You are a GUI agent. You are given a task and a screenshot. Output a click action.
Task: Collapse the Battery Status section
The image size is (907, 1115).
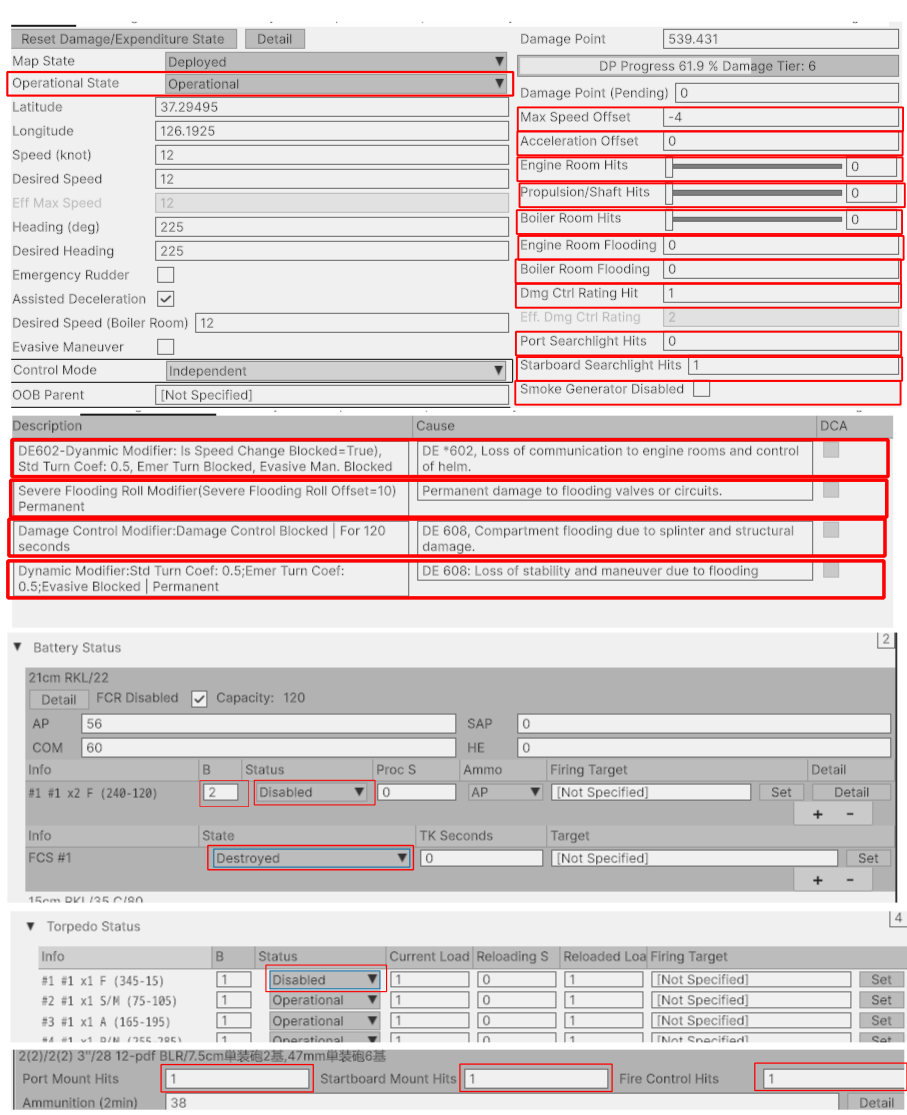[18, 647]
